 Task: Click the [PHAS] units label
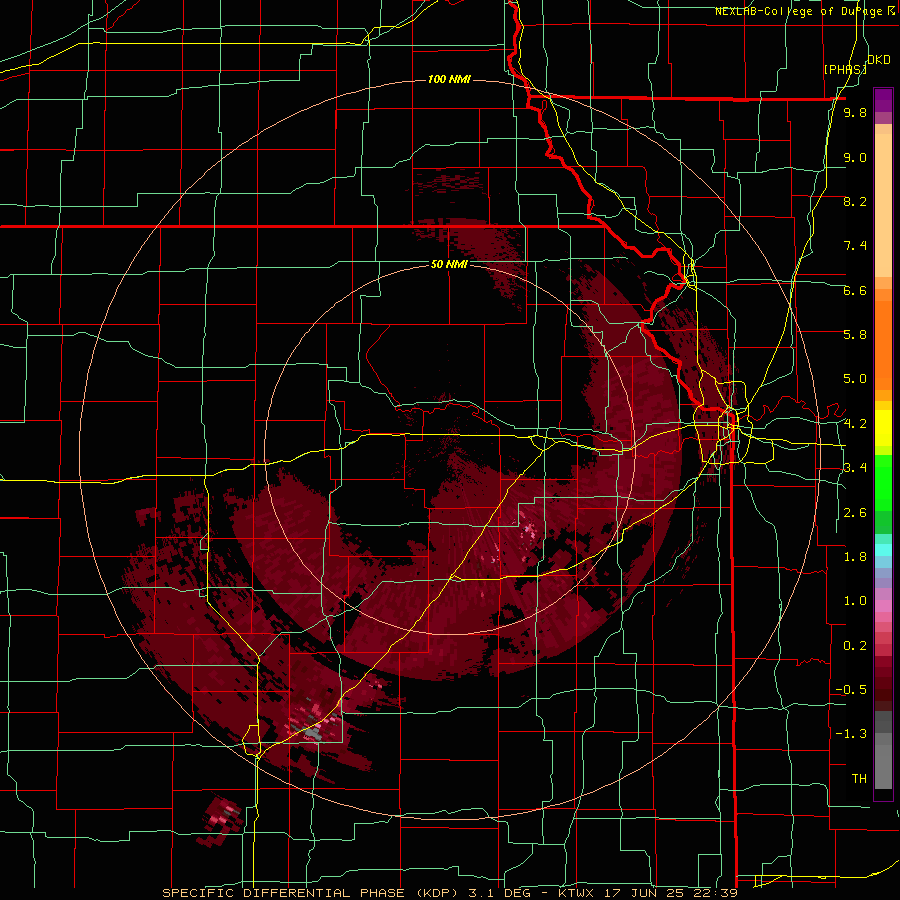pos(844,69)
